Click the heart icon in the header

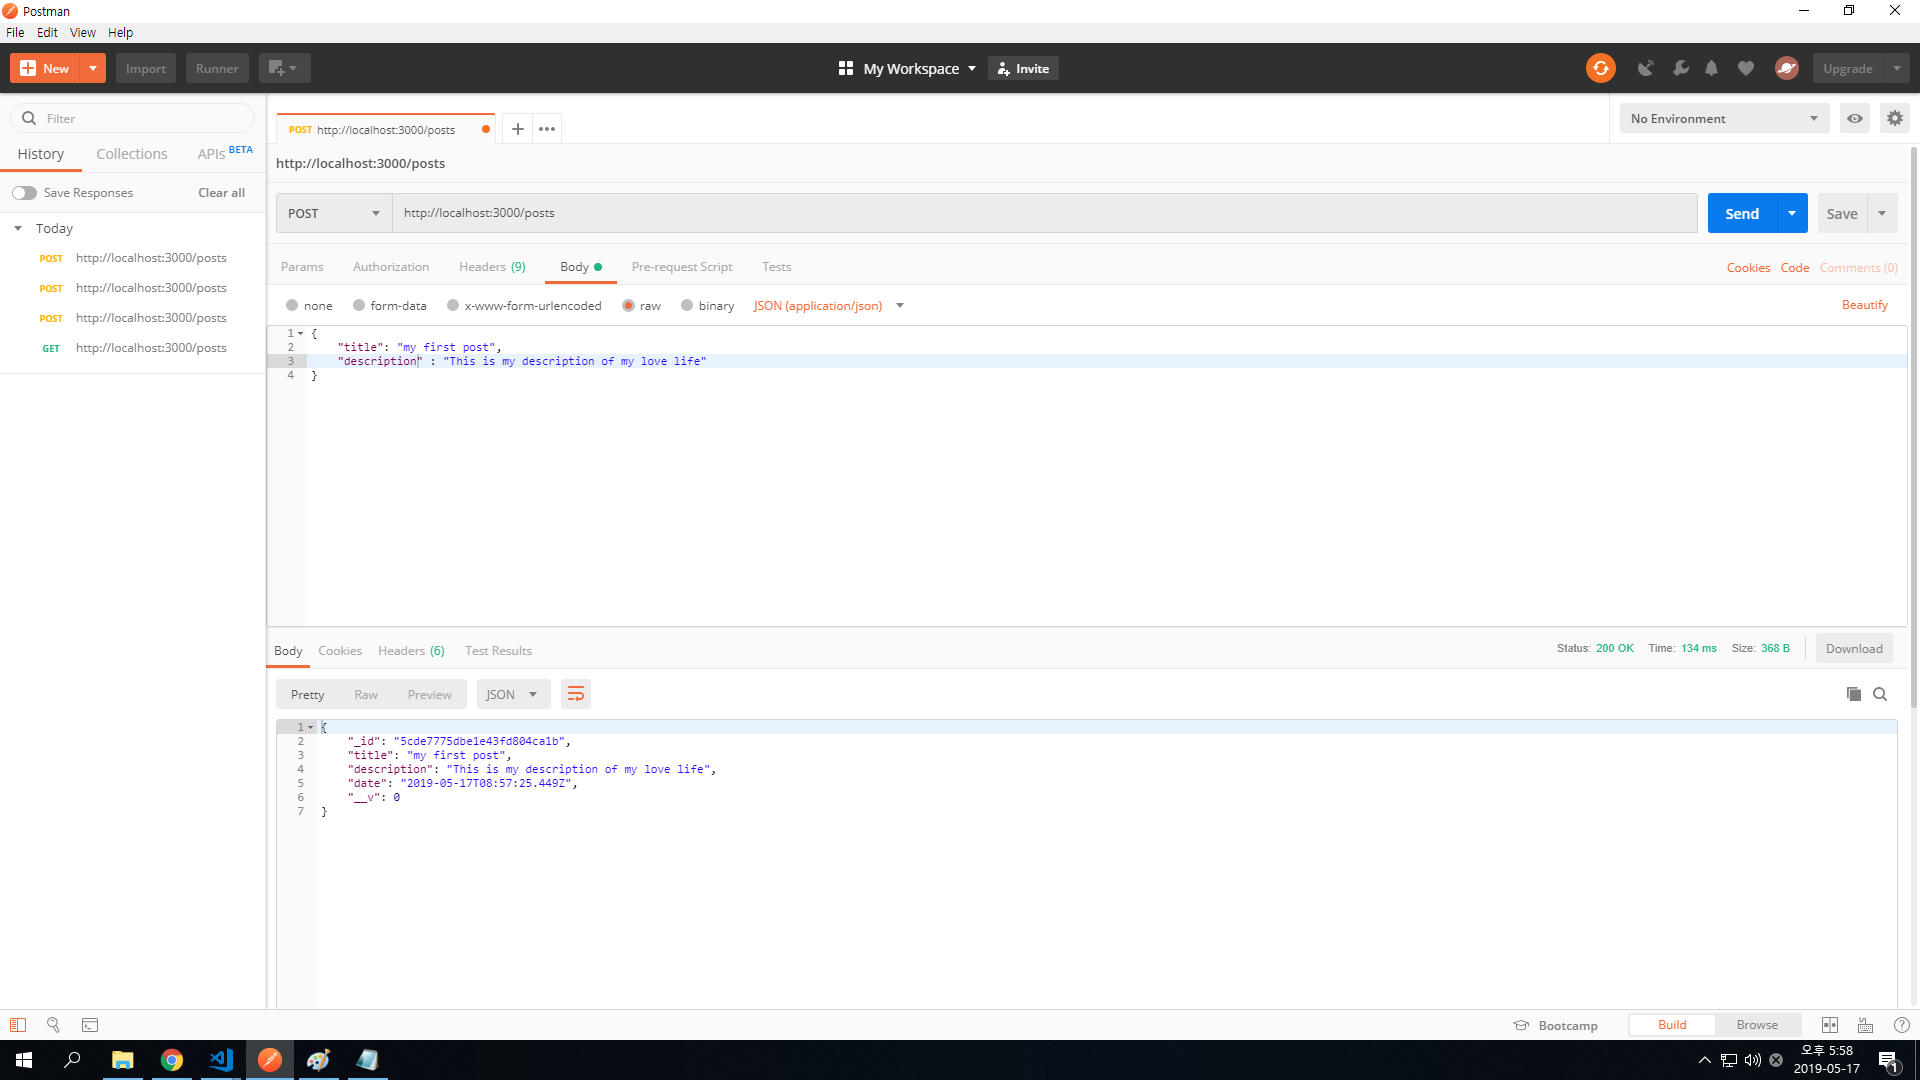[x=1746, y=68]
